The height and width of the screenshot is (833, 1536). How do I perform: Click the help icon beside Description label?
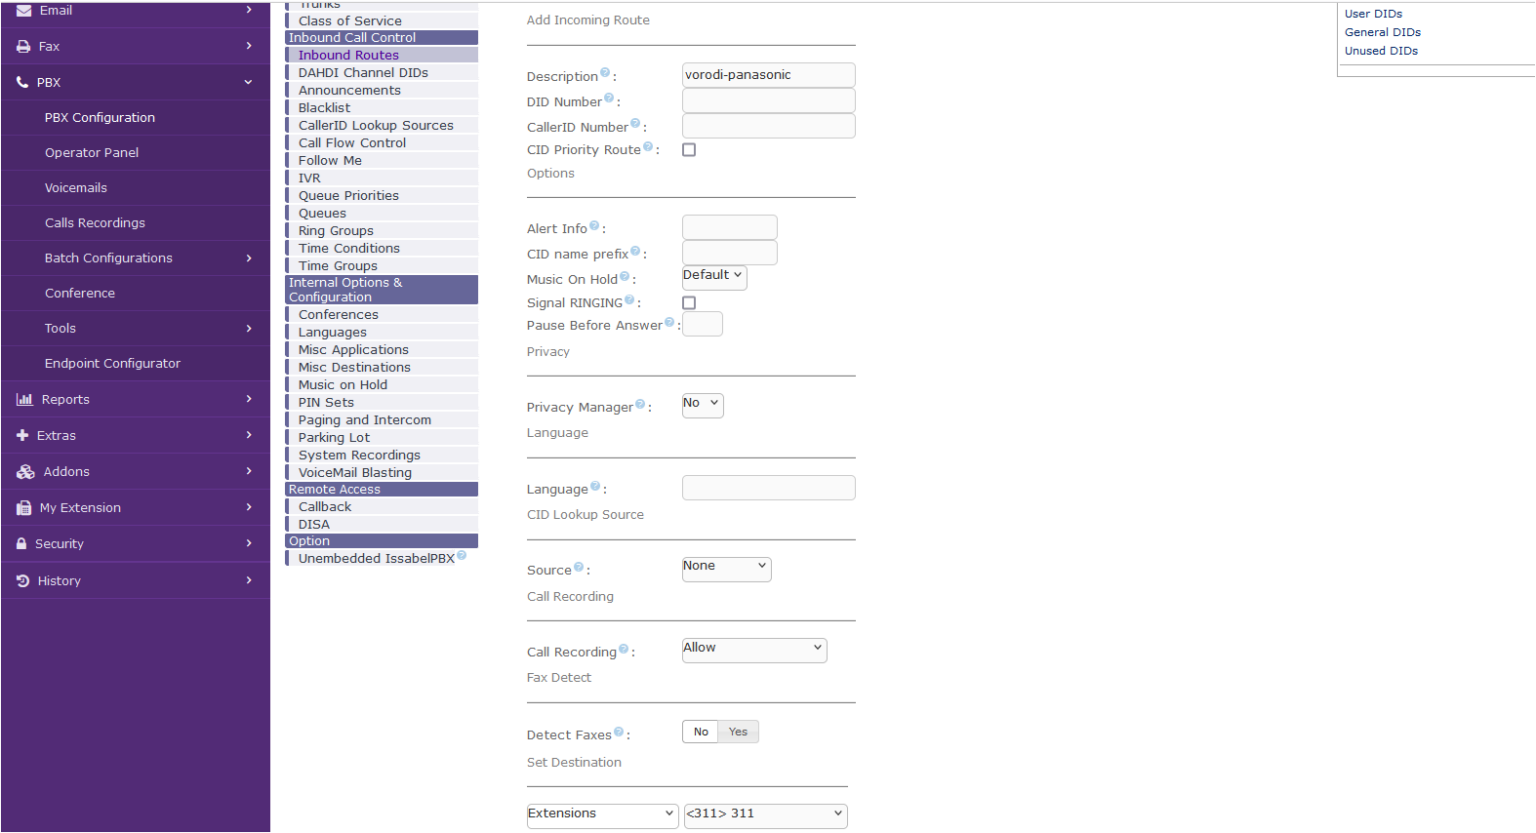[x=605, y=73]
